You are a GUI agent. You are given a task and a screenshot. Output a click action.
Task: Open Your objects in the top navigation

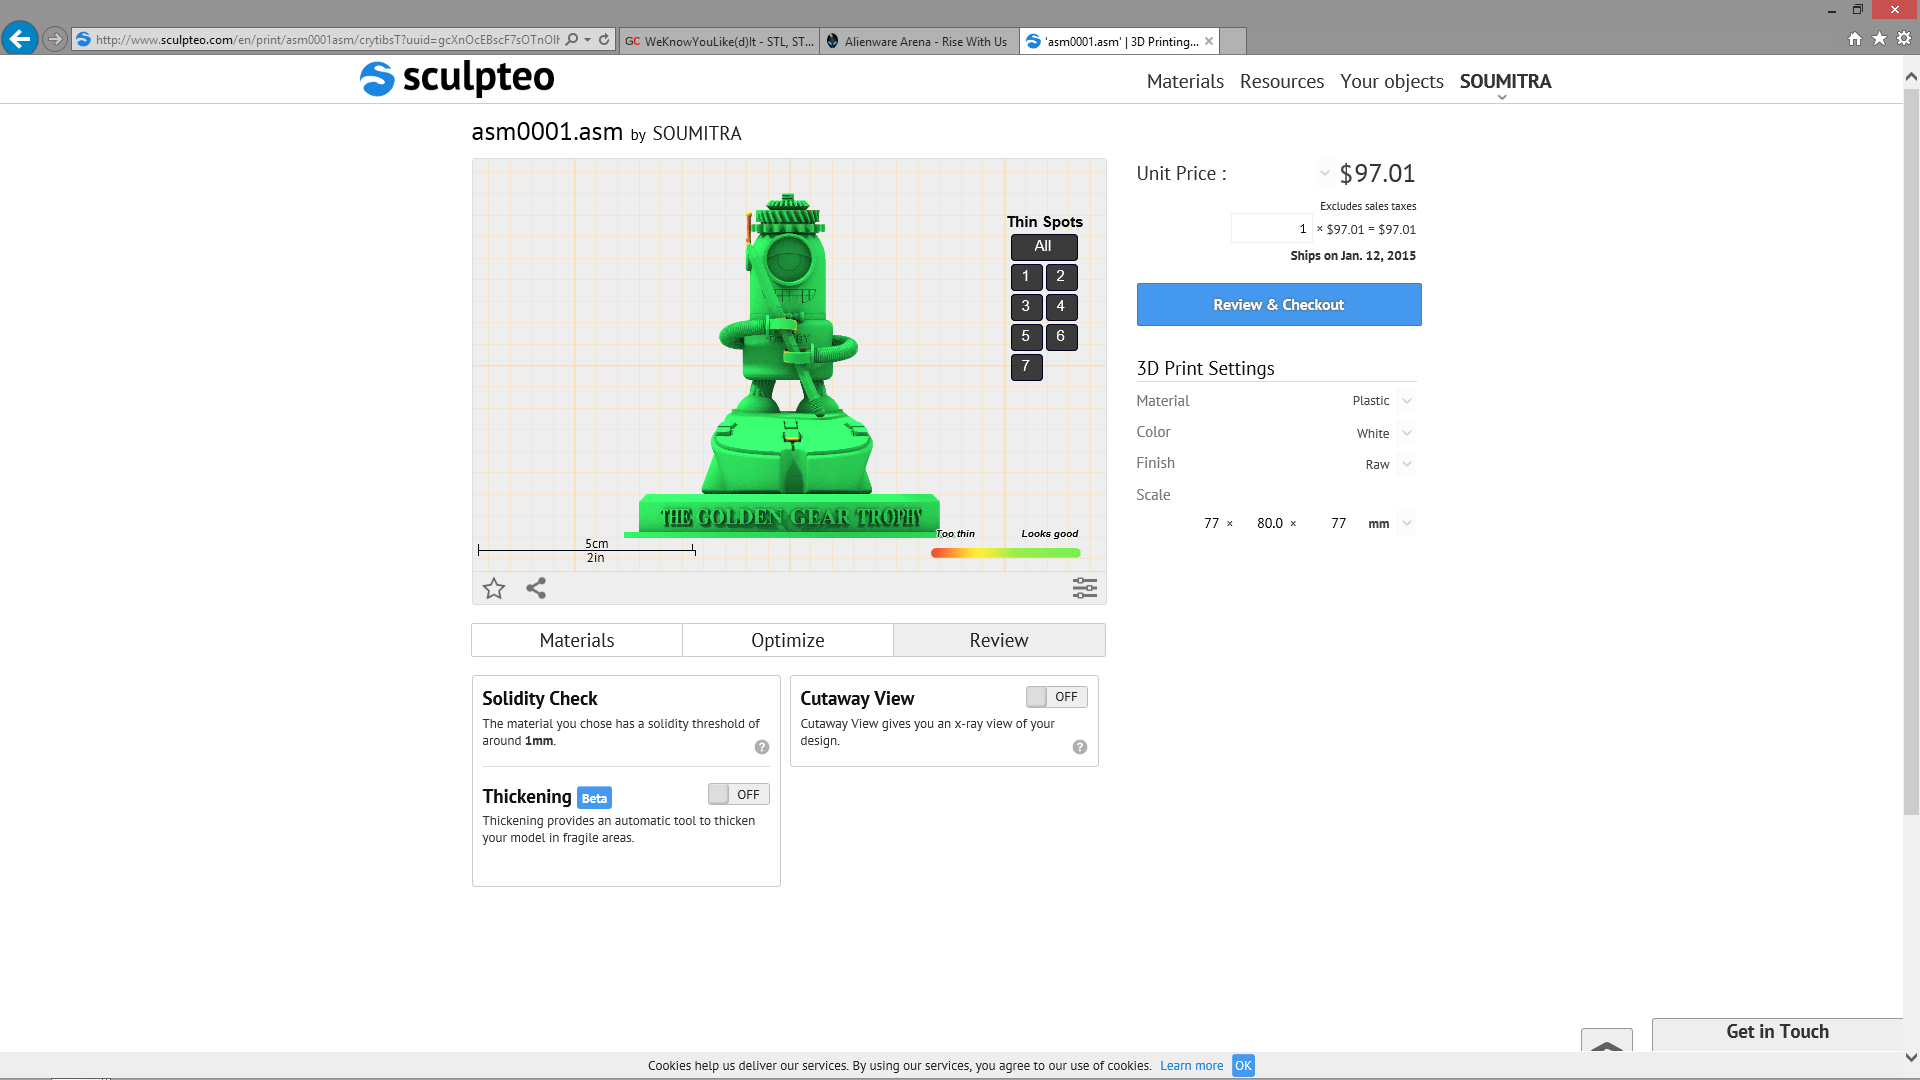(1392, 82)
